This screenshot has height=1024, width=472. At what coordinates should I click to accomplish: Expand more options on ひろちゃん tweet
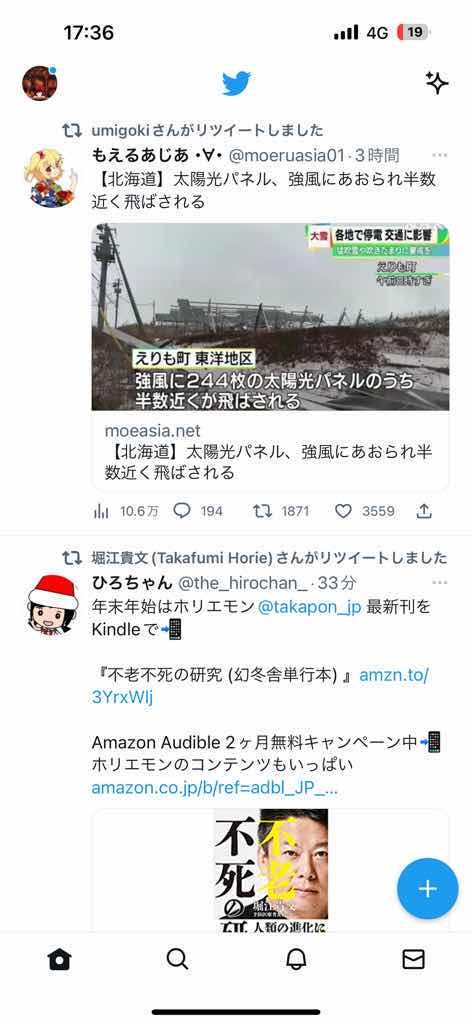(439, 582)
